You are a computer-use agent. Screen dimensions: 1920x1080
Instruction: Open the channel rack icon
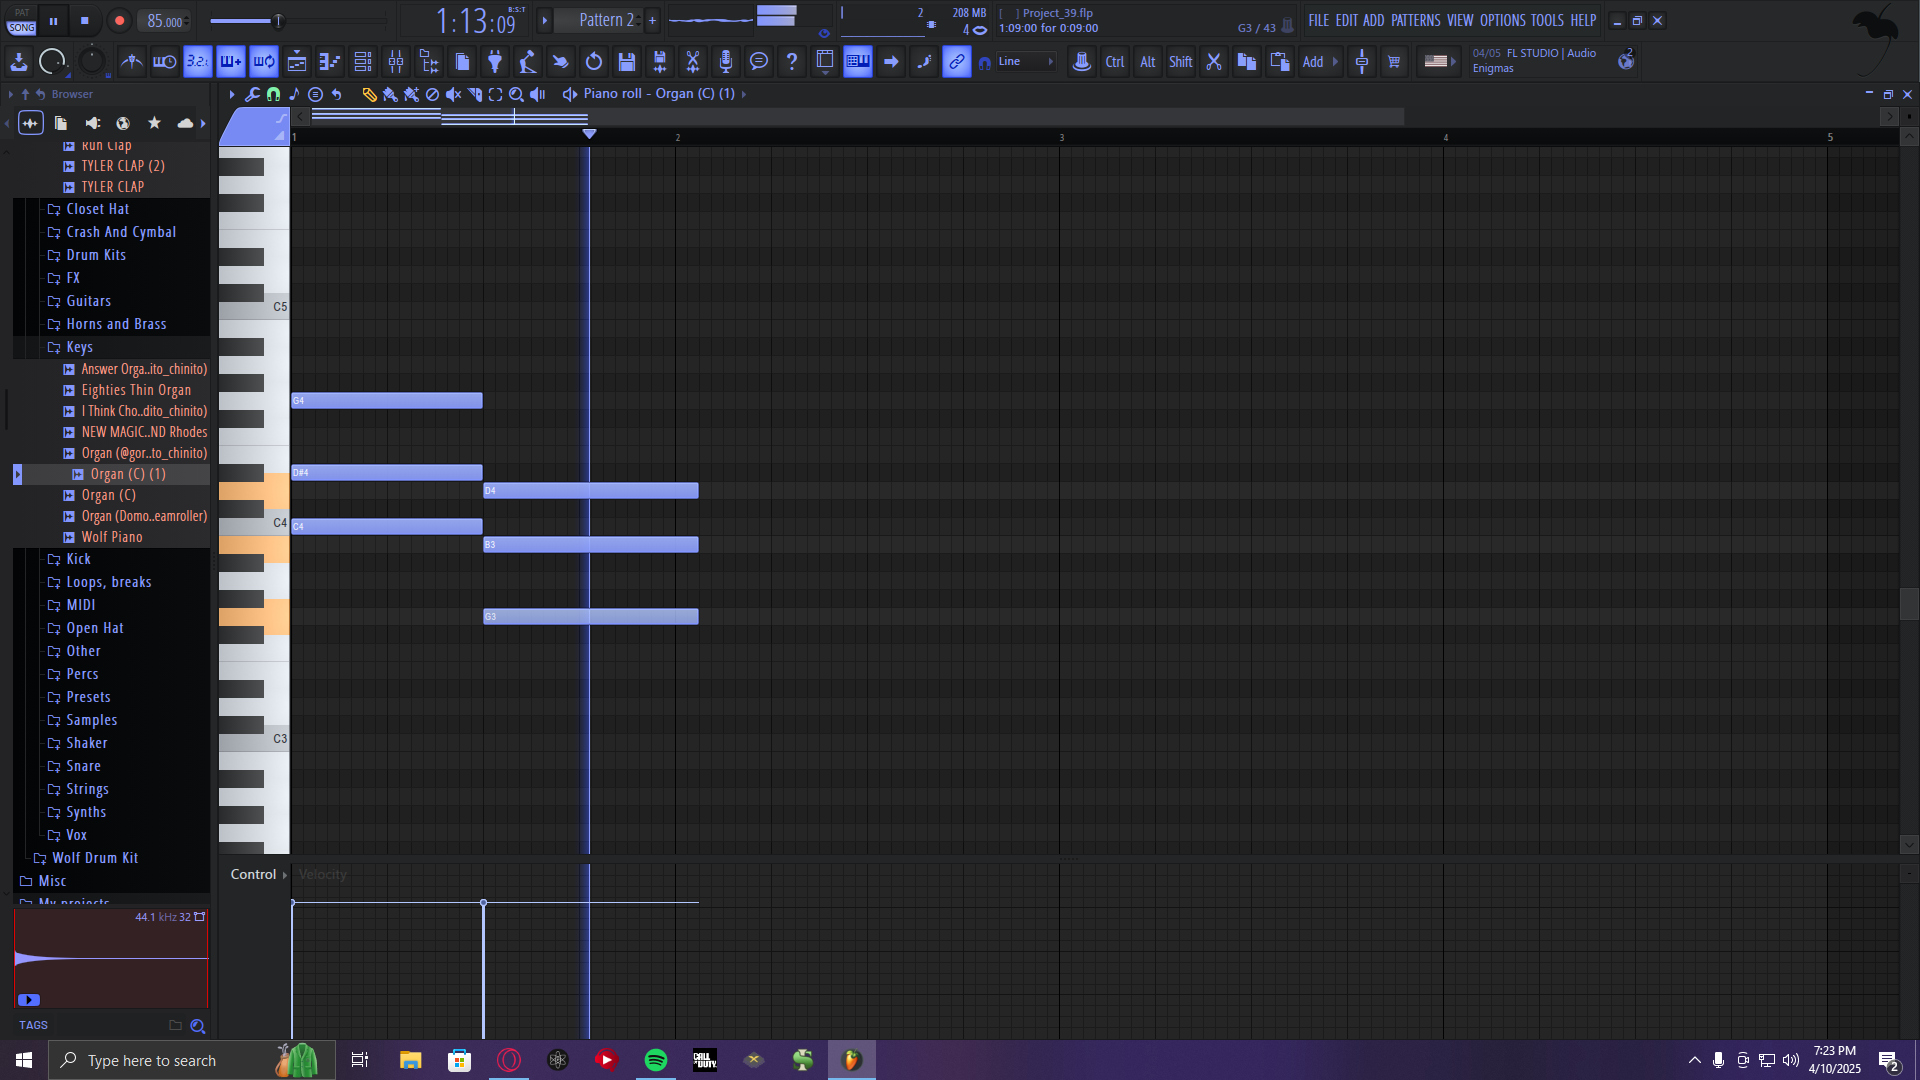point(363,62)
